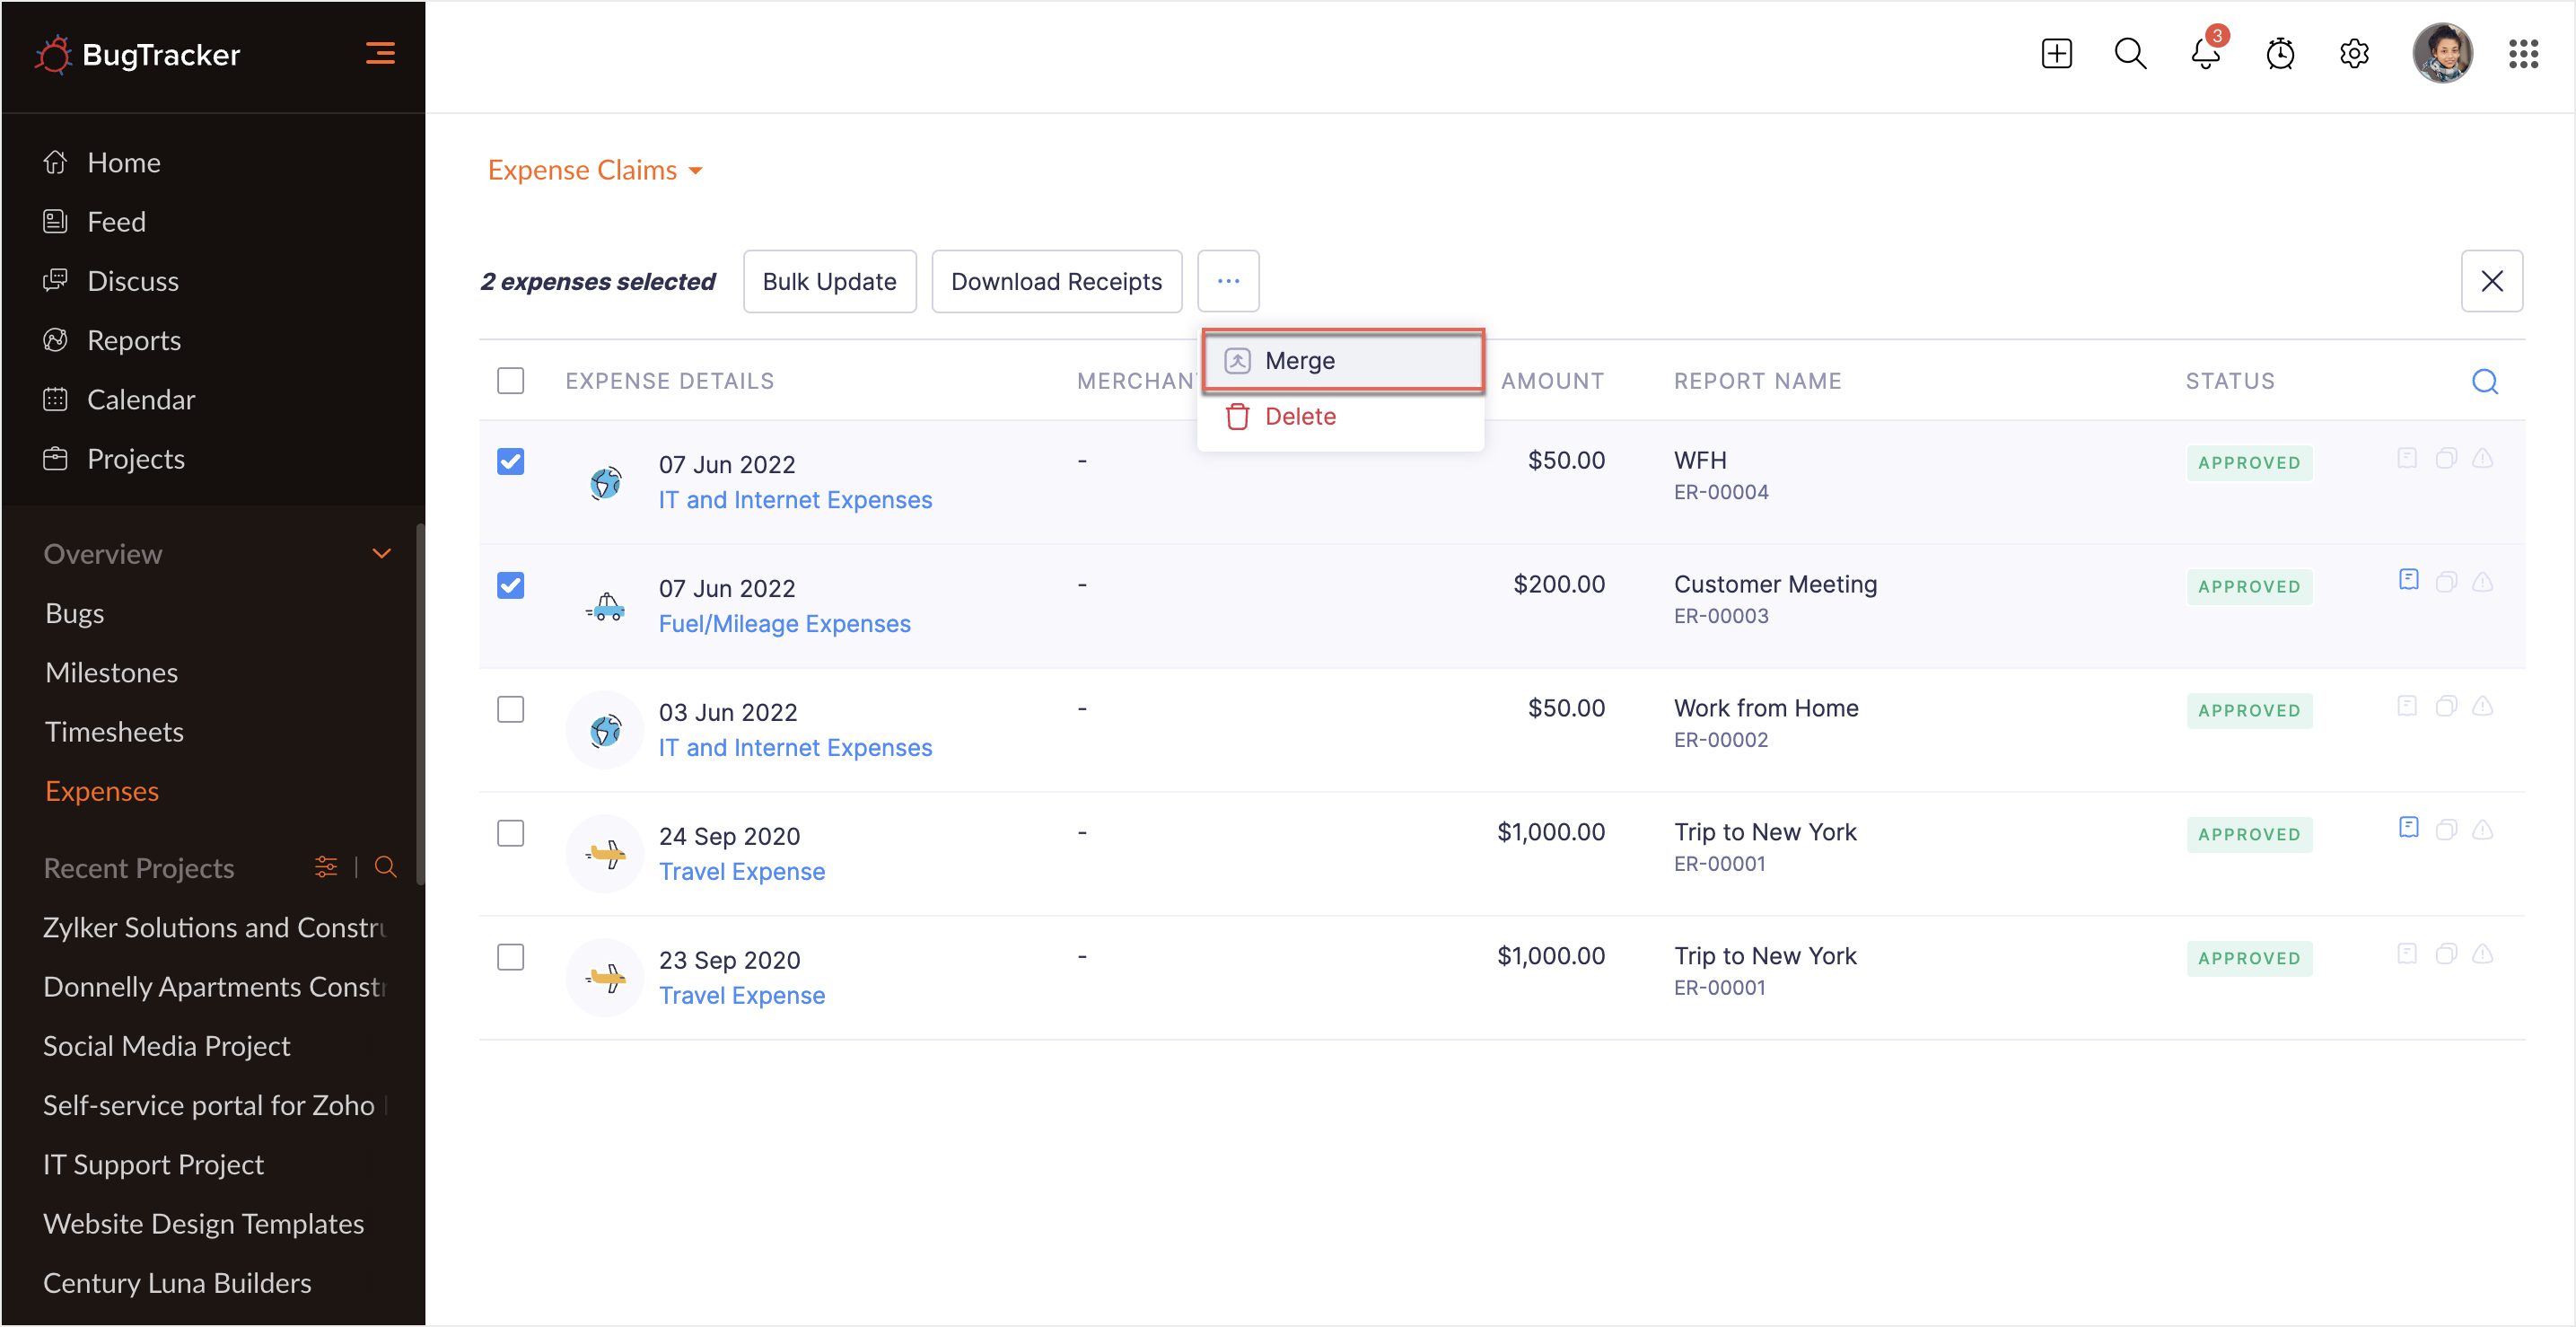Open Recent Projects filter icon
Viewport: 2576px width, 1327px height.
[326, 867]
